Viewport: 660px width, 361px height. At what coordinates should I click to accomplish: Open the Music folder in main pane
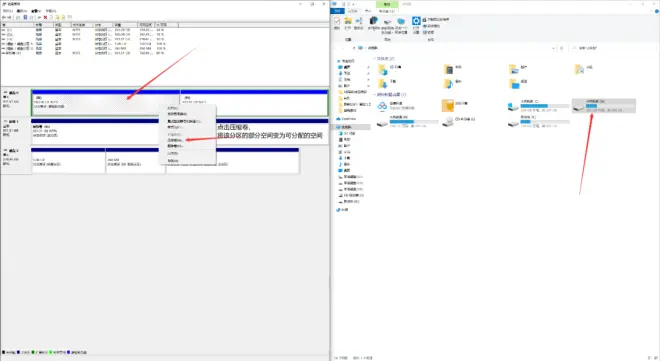(454, 83)
